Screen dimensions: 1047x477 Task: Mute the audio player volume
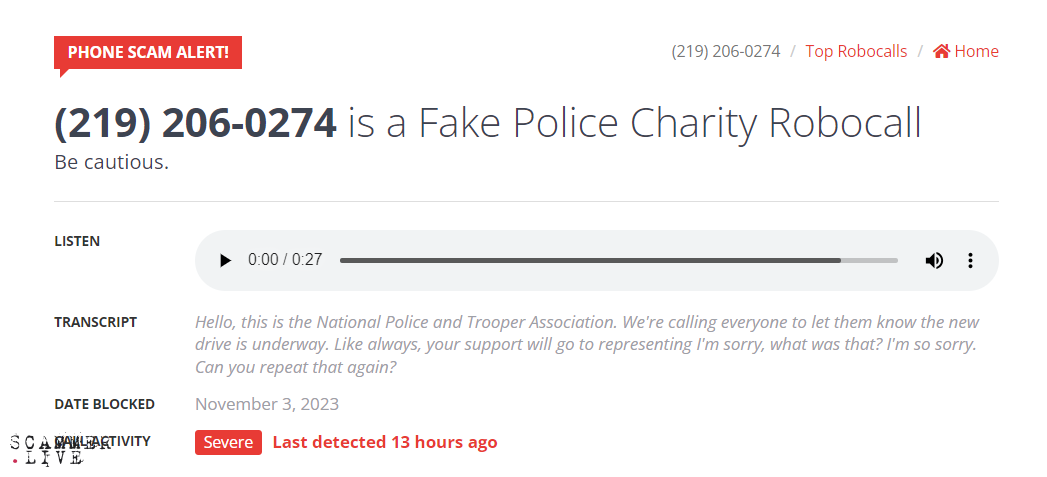(x=934, y=260)
